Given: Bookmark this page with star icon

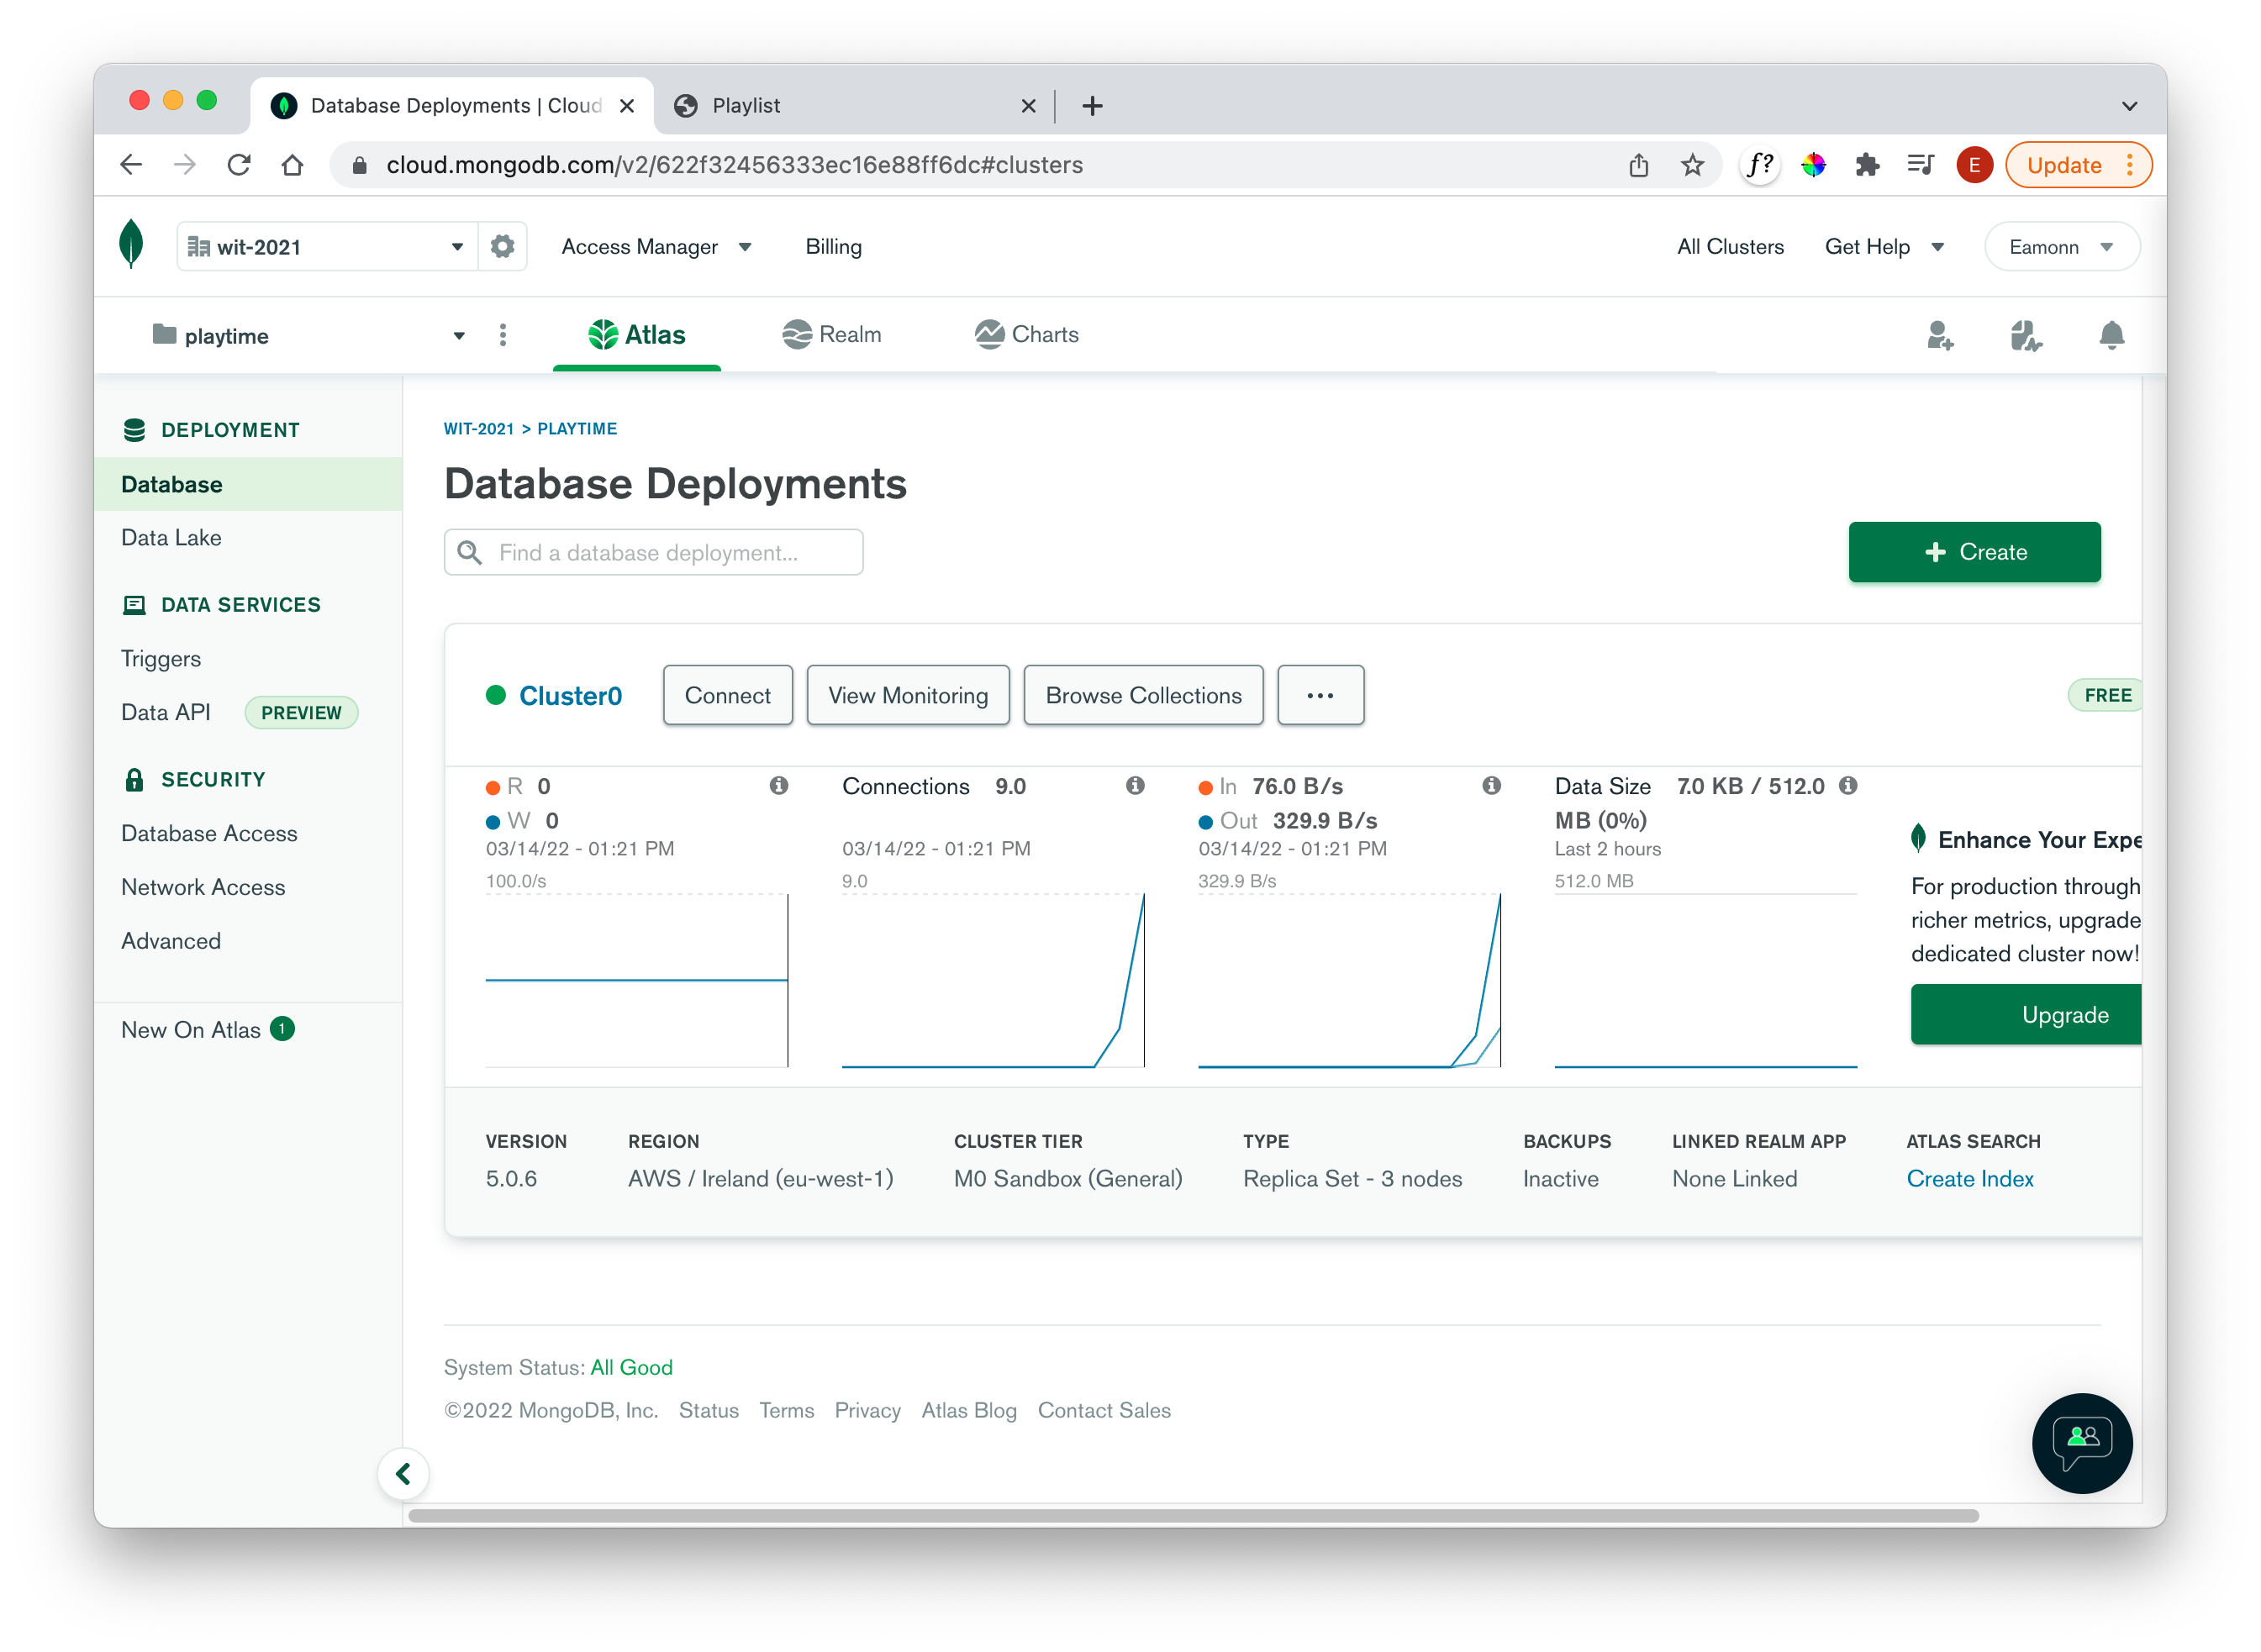Looking at the screenshot, I should (x=1693, y=165).
